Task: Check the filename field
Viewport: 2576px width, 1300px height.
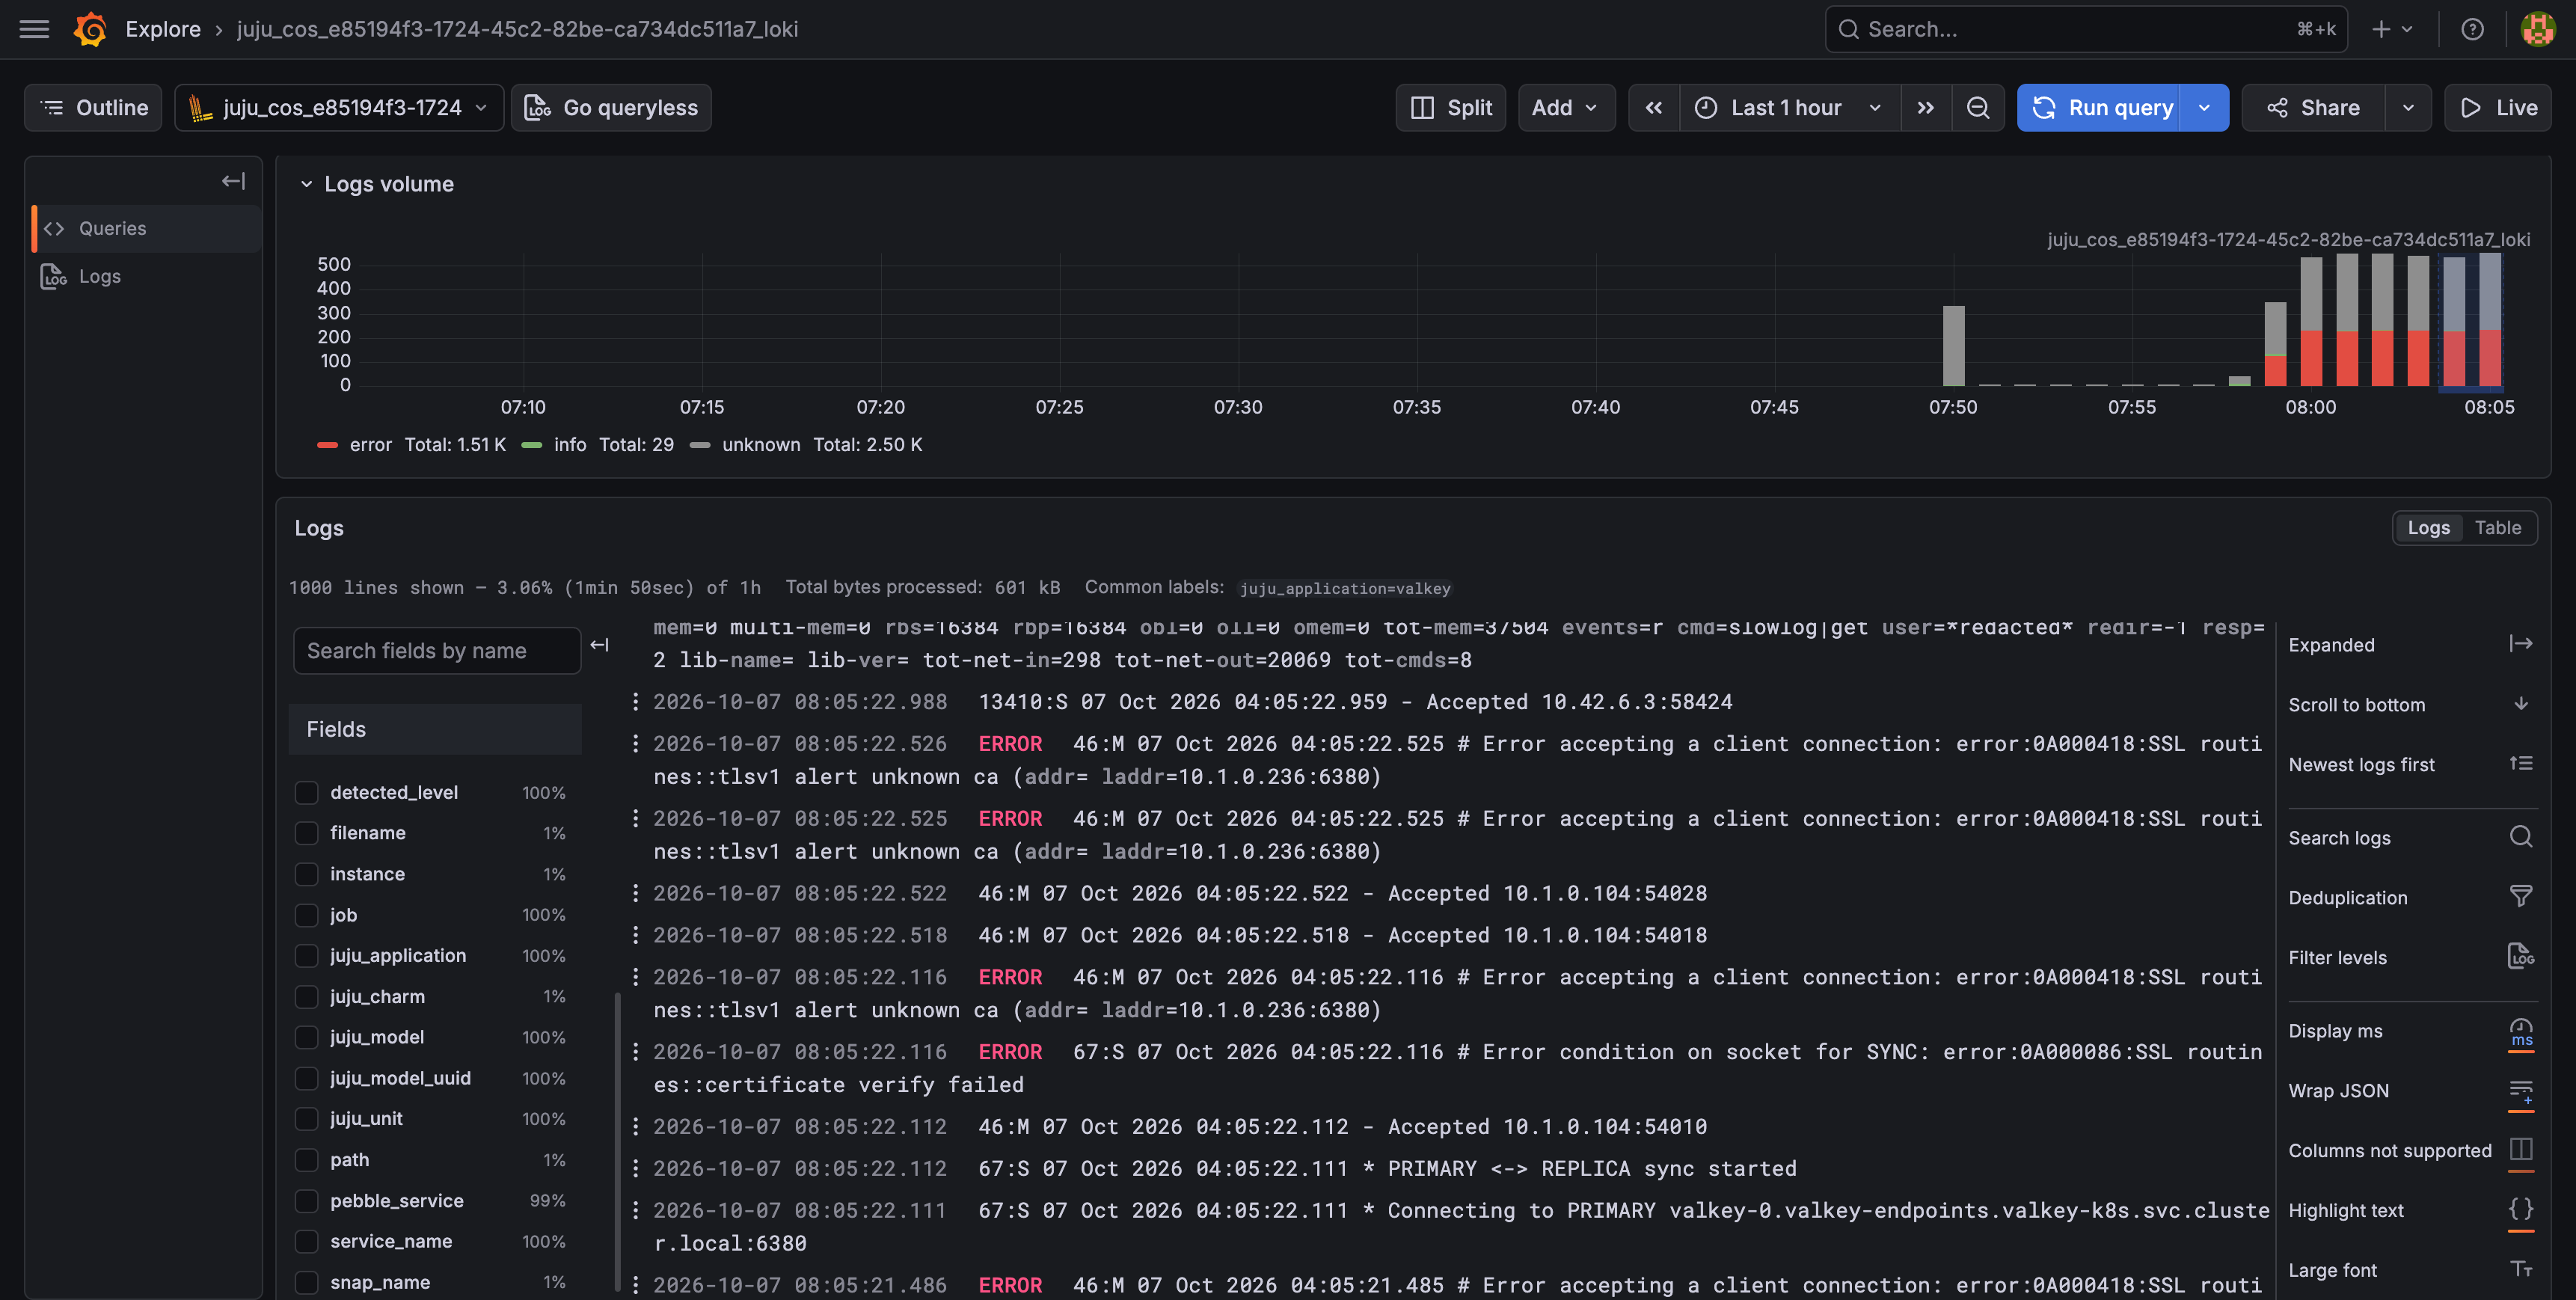Action: [x=306, y=833]
